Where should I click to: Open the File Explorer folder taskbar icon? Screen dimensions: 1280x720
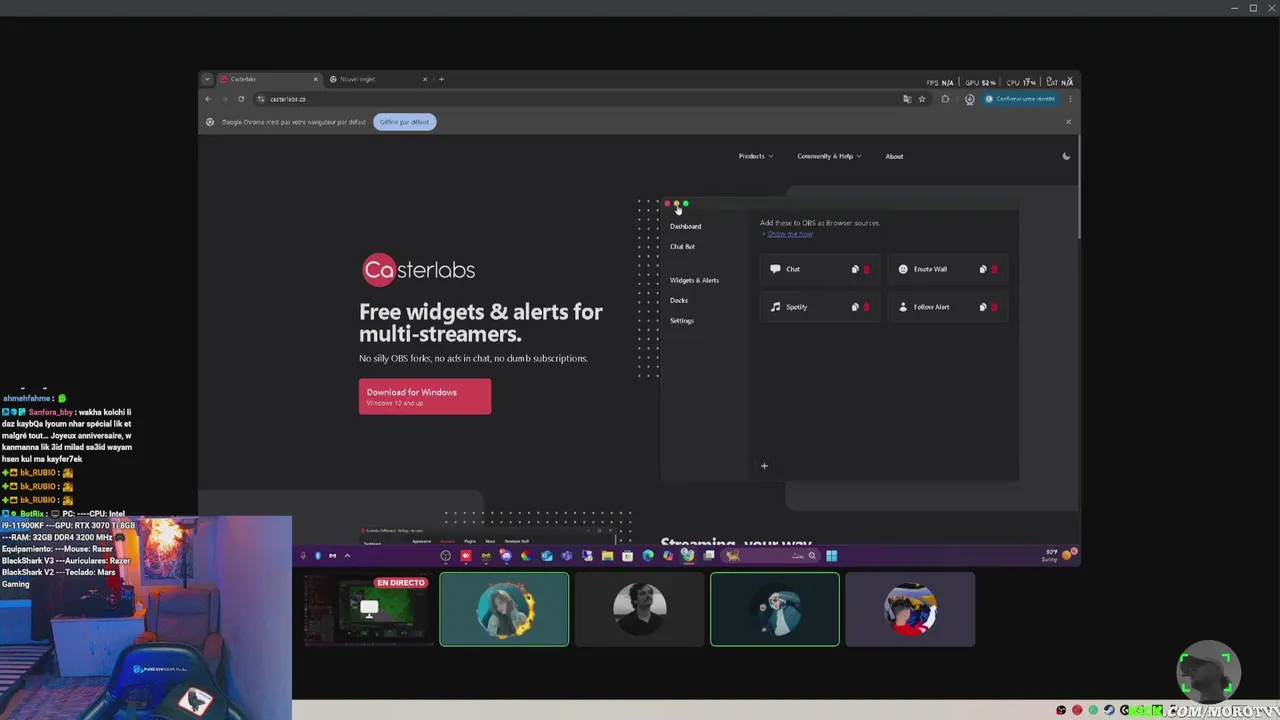[607, 556]
